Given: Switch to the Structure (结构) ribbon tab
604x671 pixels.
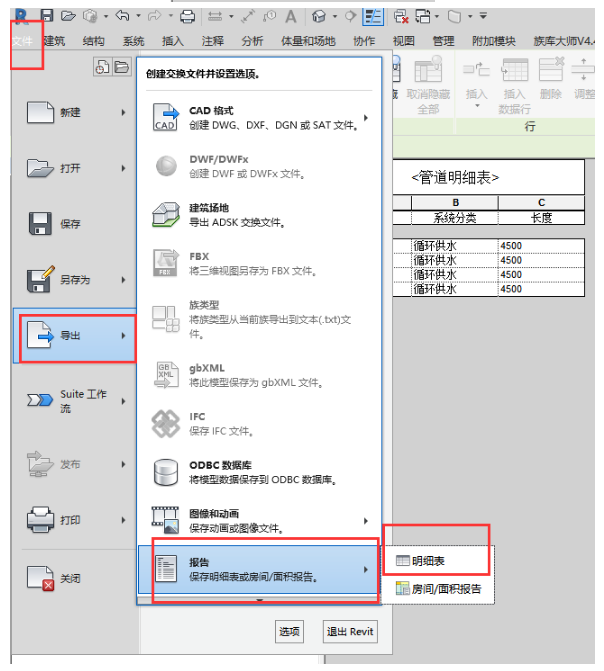Looking at the screenshot, I should point(93,41).
